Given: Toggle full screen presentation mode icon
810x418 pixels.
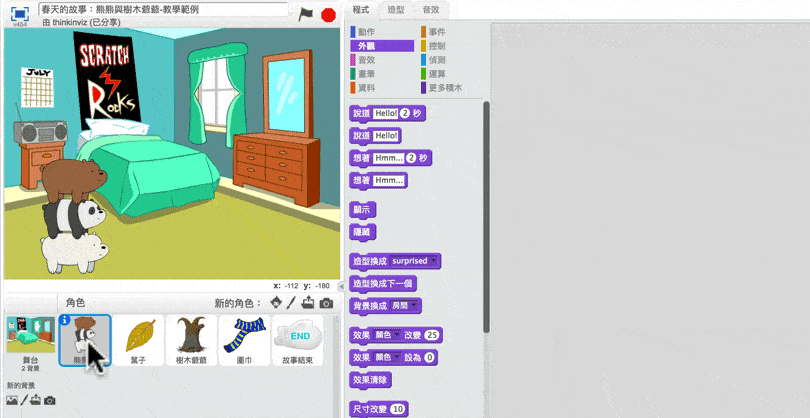Looking at the screenshot, I should 20,14.
